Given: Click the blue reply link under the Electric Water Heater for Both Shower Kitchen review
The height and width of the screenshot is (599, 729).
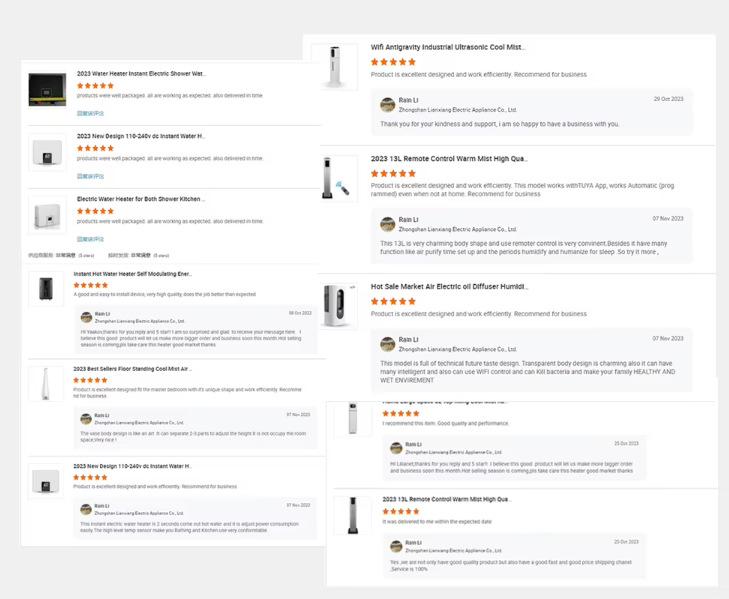Looking at the screenshot, I should (90, 239).
